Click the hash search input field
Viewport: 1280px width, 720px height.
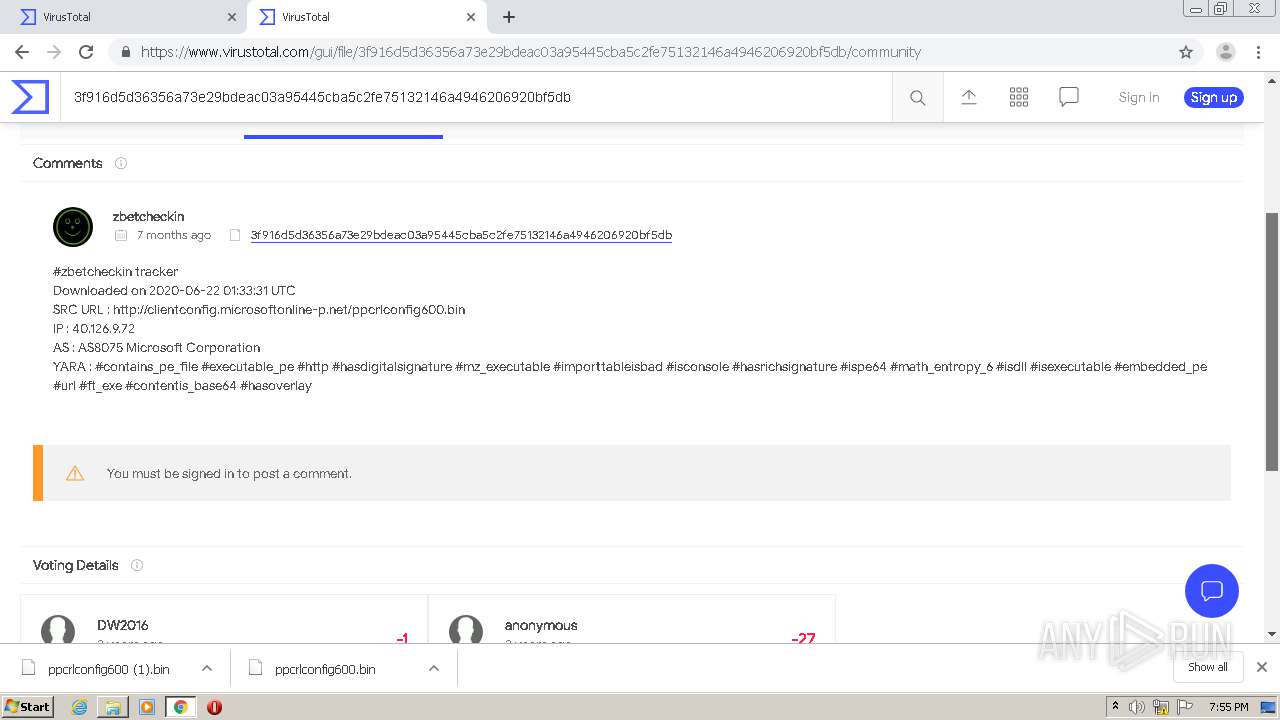point(476,97)
